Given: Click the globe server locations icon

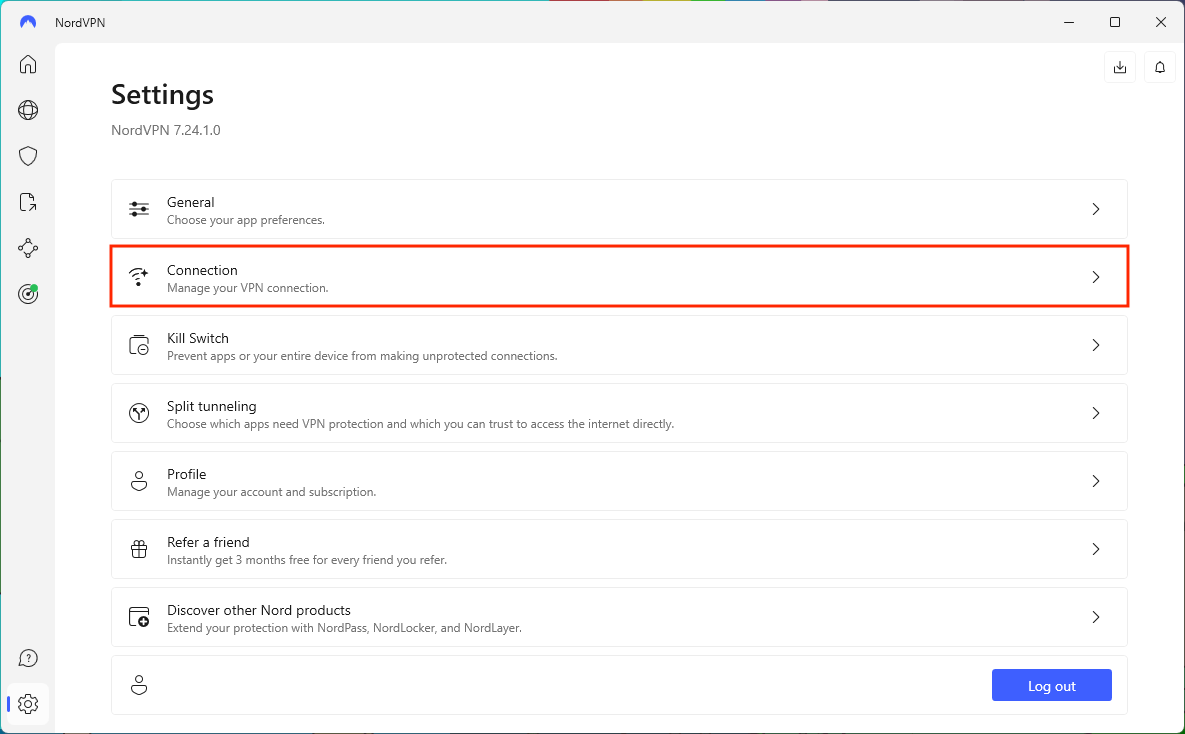Looking at the screenshot, I should (x=28, y=110).
